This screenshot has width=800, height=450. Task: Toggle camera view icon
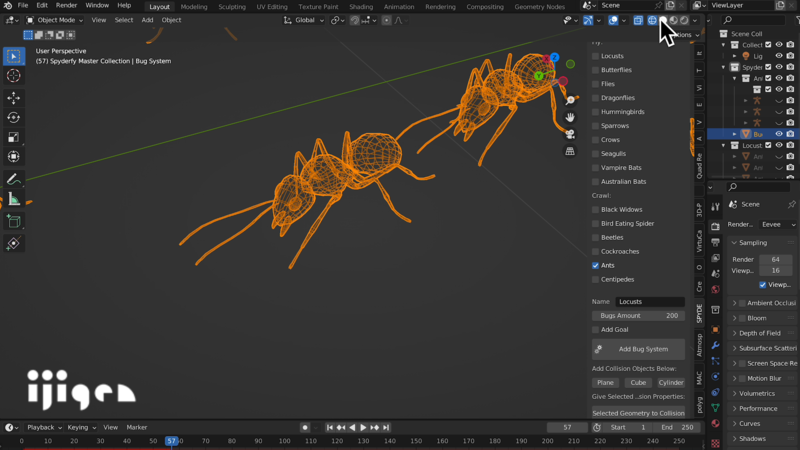coord(570,134)
